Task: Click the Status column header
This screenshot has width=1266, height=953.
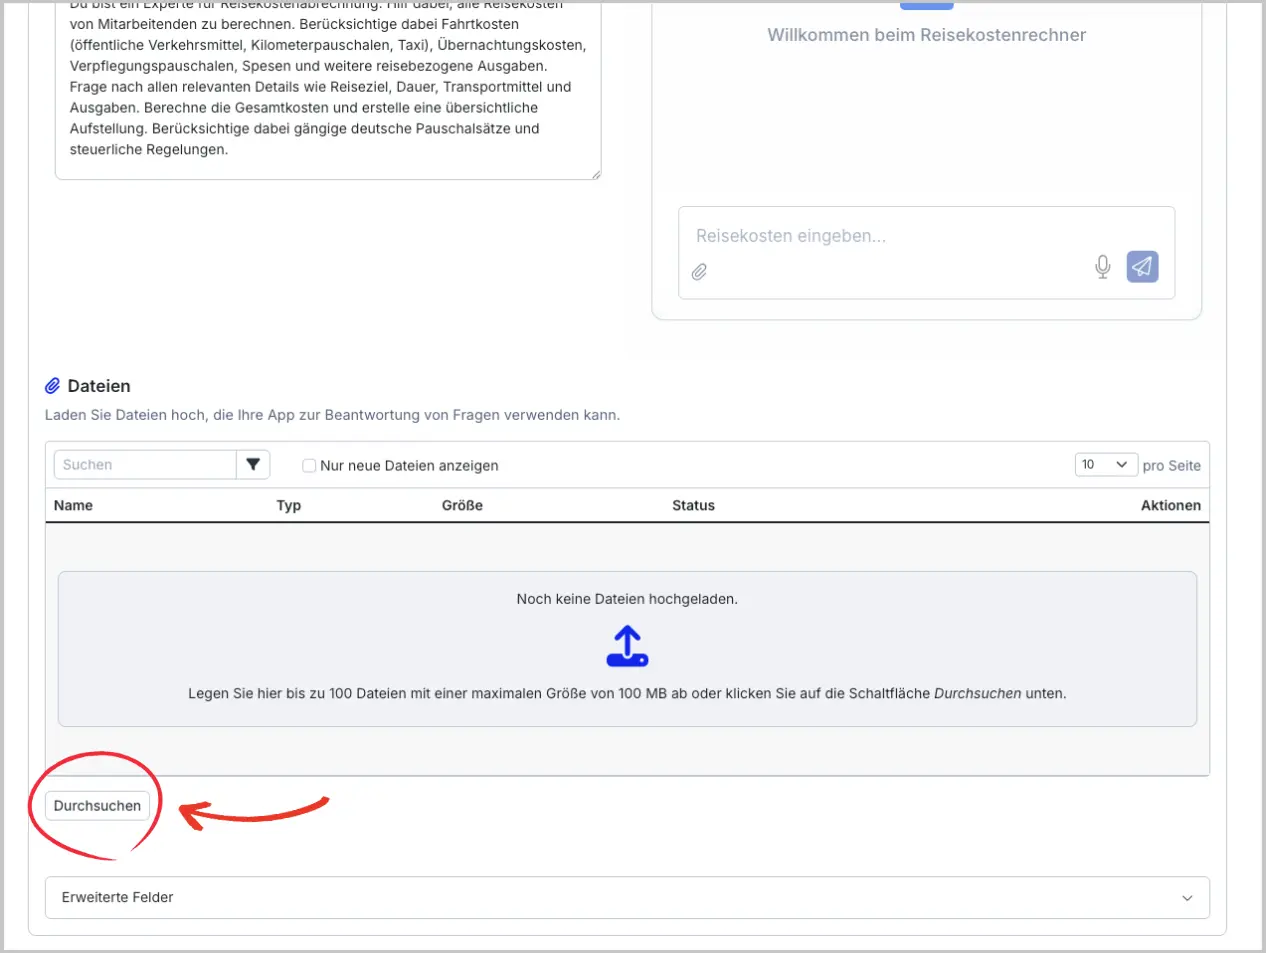Action: pos(693,506)
